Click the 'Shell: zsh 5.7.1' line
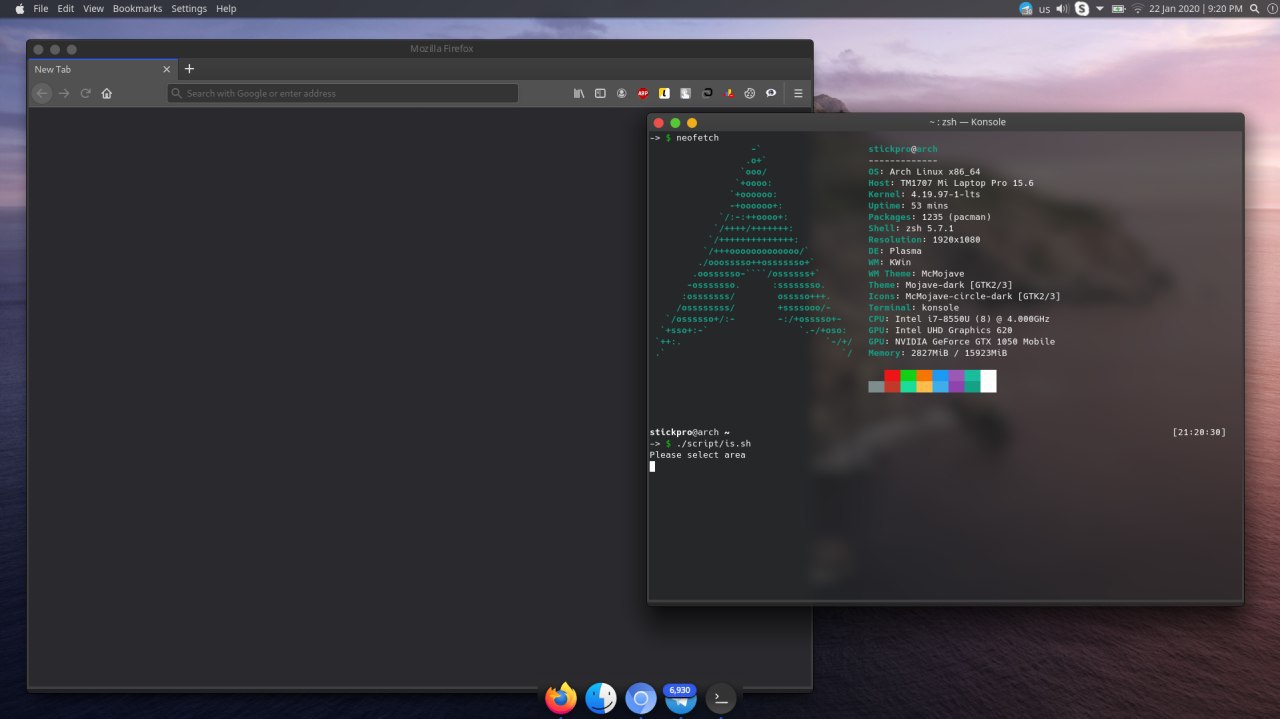Image resolution: width=1280 pixels, height=719 pixels. click(x=911, y=228)
